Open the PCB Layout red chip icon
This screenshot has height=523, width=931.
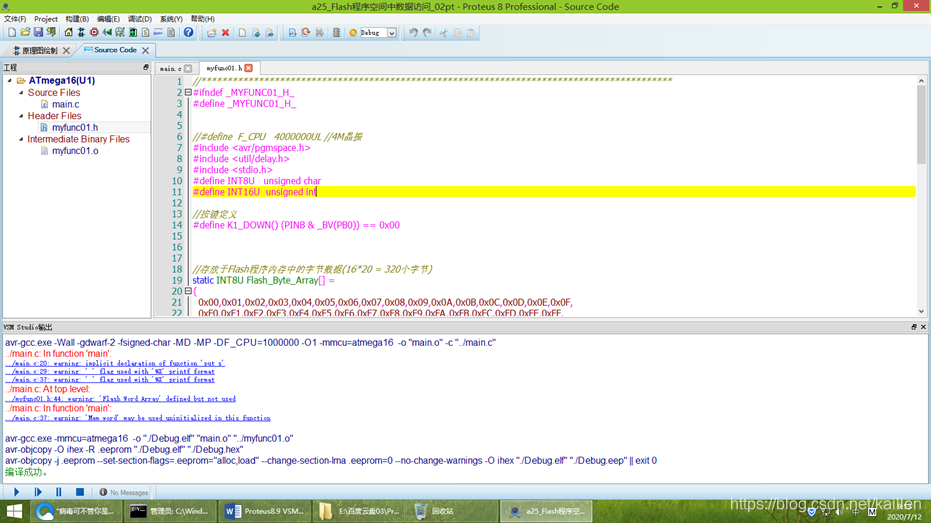tap(94, 33)
